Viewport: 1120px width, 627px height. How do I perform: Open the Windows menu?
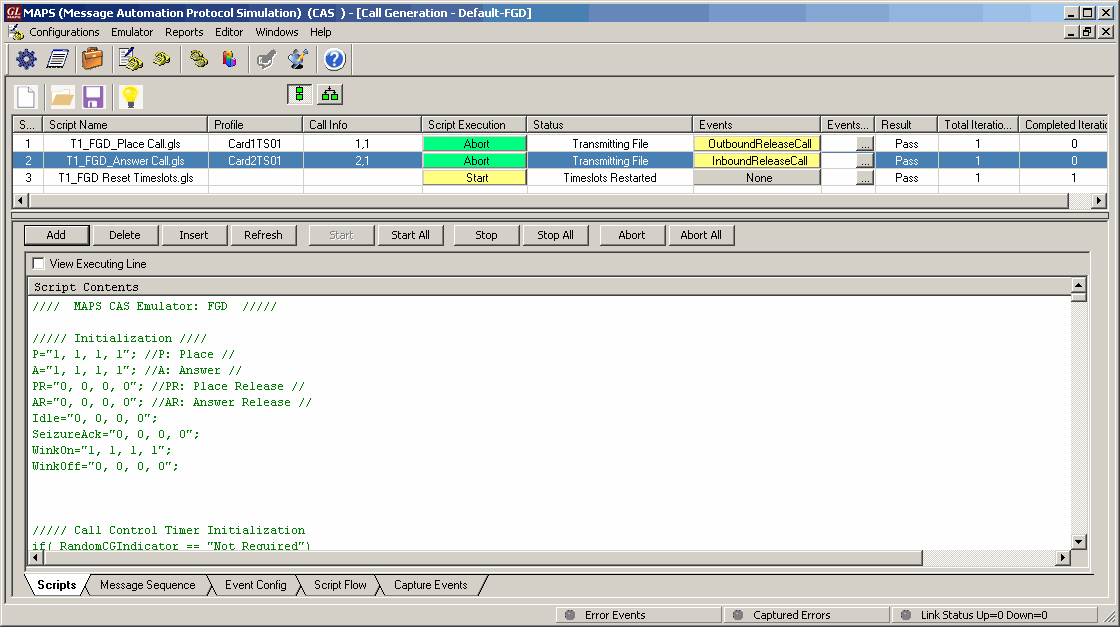click(x=277, y=32)
